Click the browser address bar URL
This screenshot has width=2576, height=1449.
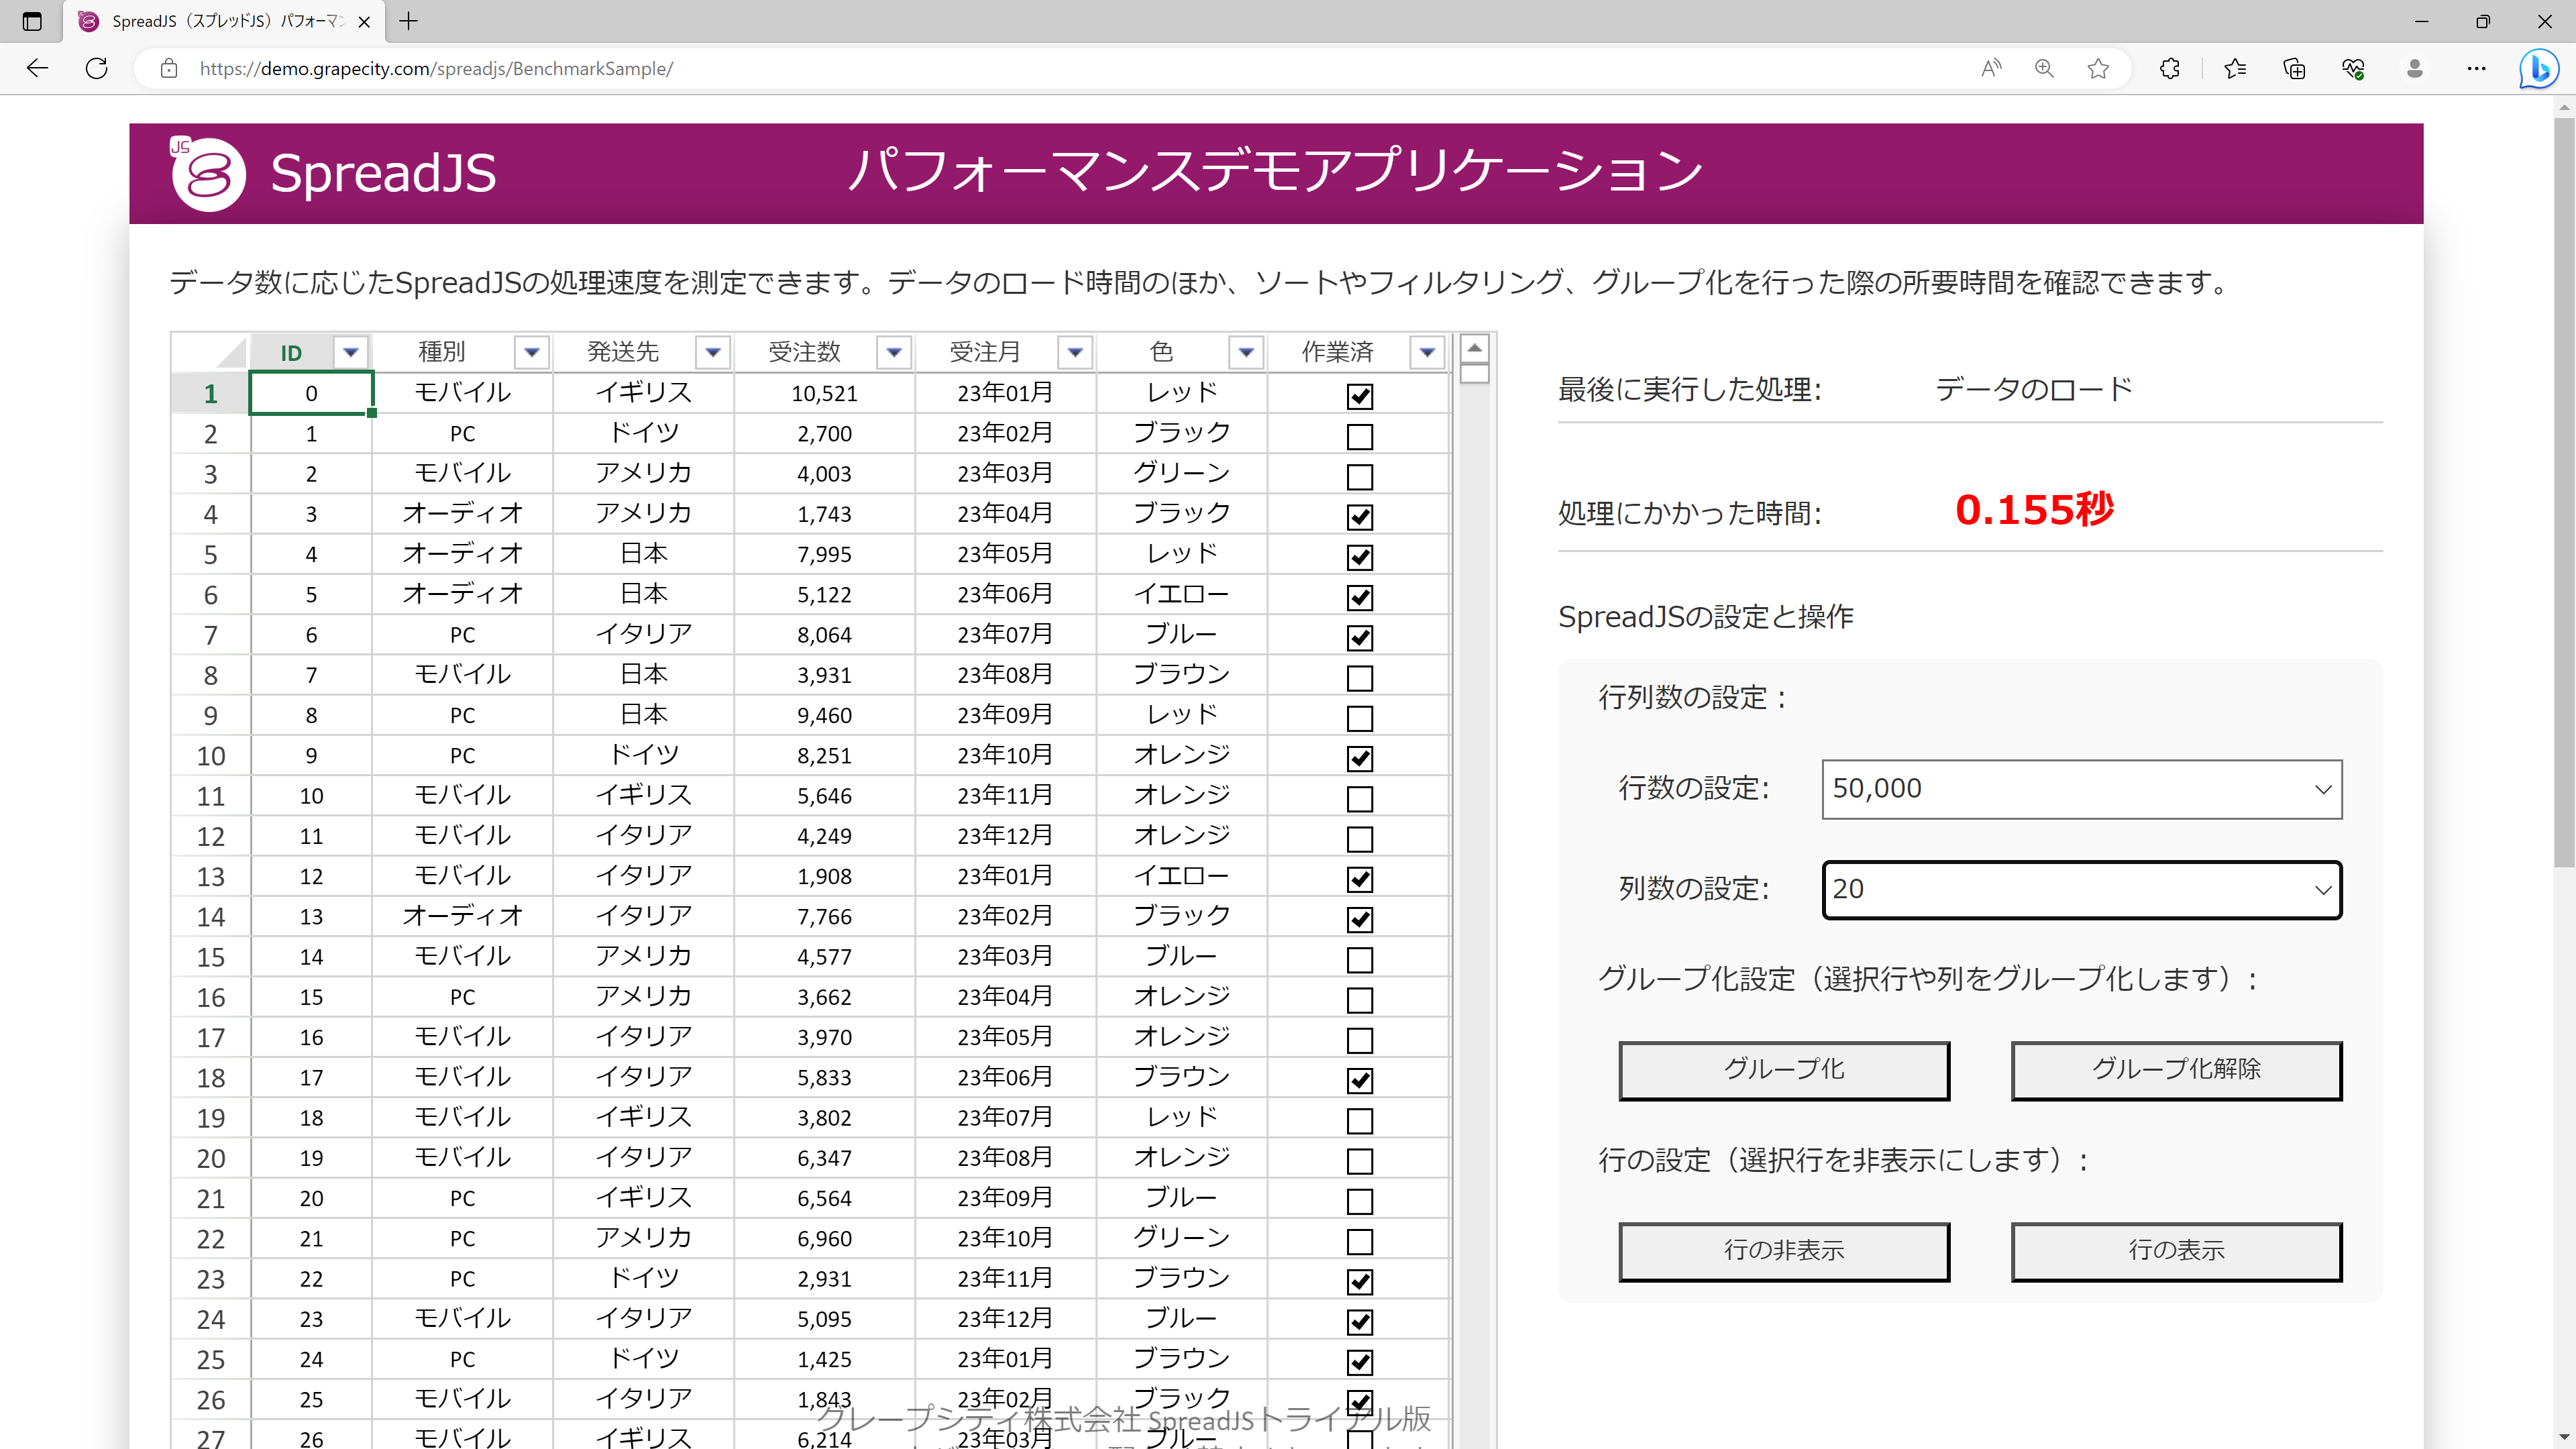pos(436,69)
